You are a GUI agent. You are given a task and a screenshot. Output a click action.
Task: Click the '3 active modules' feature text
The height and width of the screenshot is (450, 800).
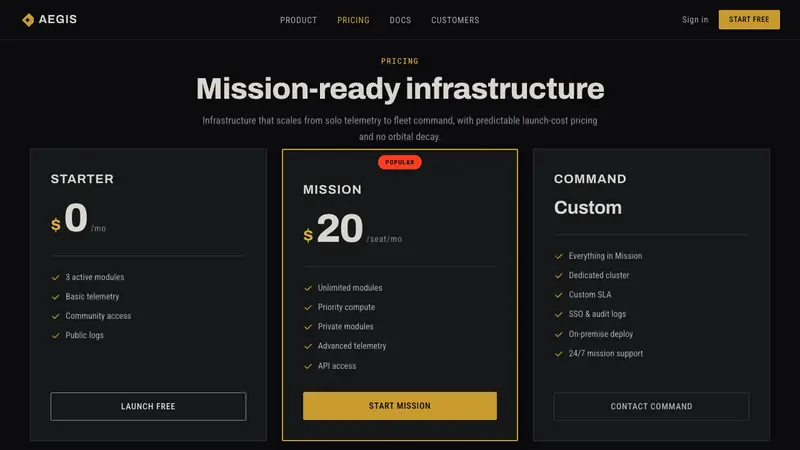(x=95, y=277)
